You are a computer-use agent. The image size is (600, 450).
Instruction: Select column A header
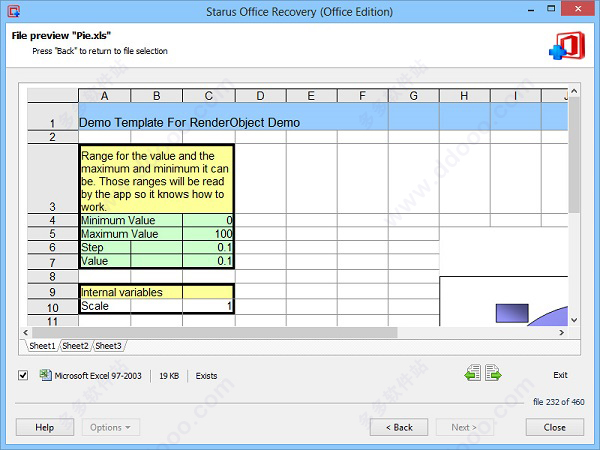pyautogui.click(x=104, y=96)
